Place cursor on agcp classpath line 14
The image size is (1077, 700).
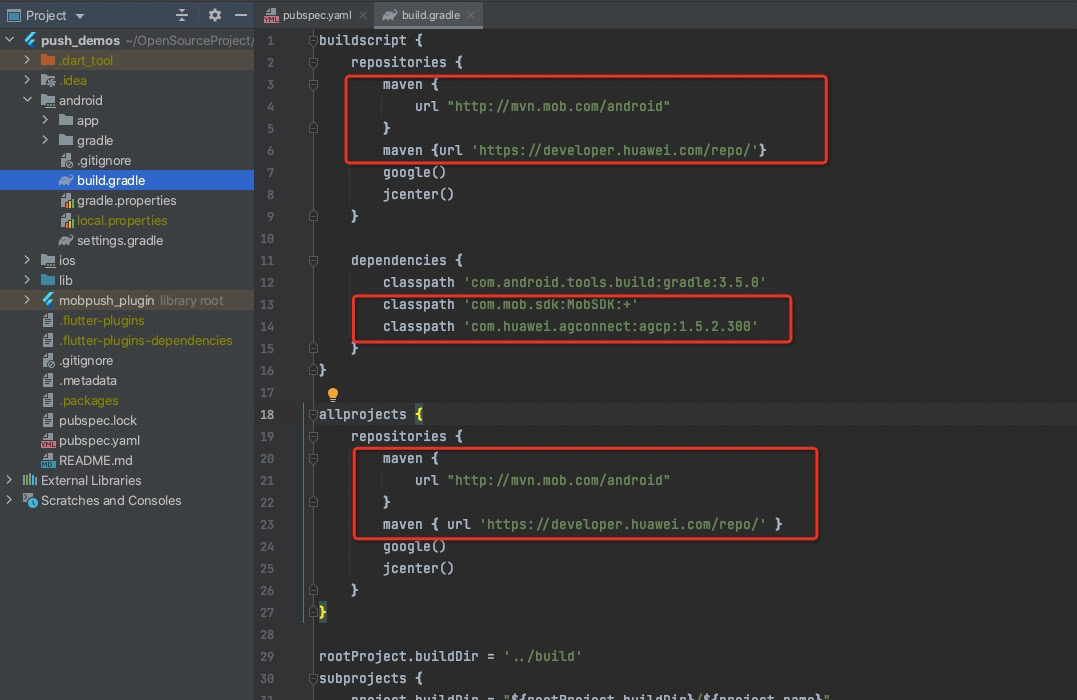[570, 326]
